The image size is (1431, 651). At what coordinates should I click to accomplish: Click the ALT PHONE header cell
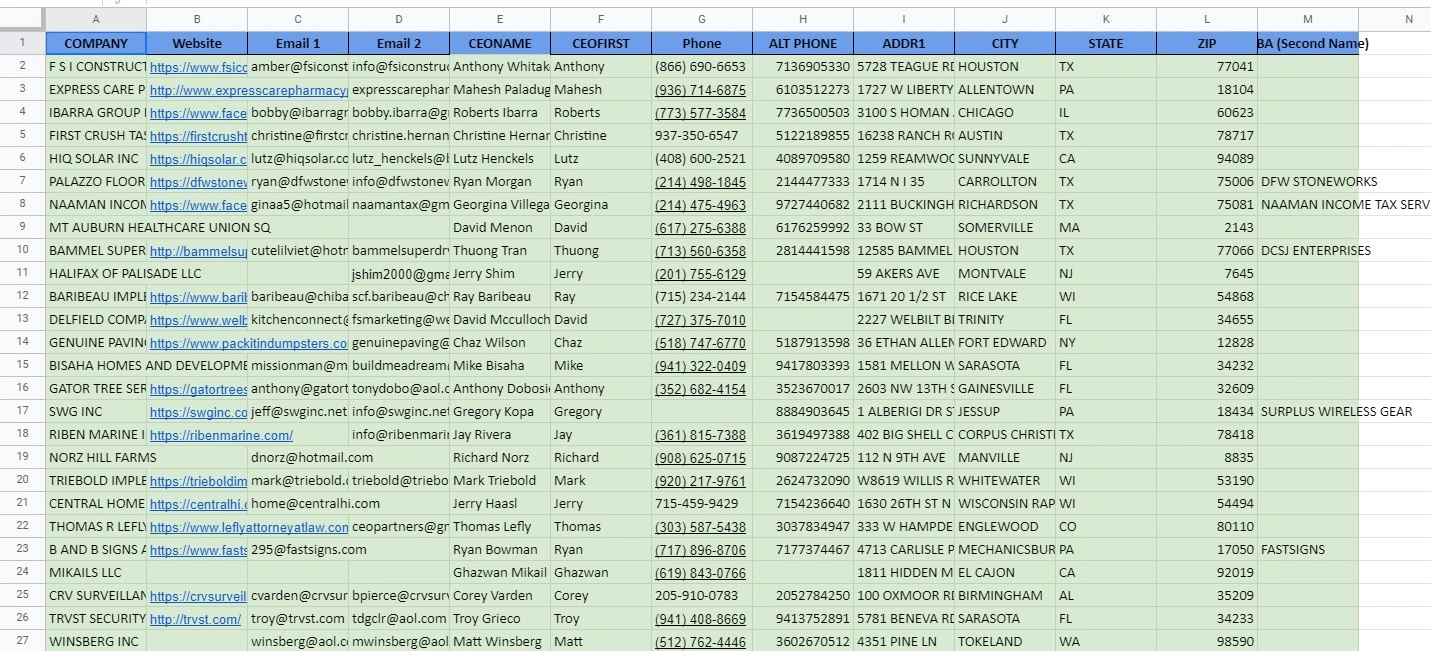point(803,43)
